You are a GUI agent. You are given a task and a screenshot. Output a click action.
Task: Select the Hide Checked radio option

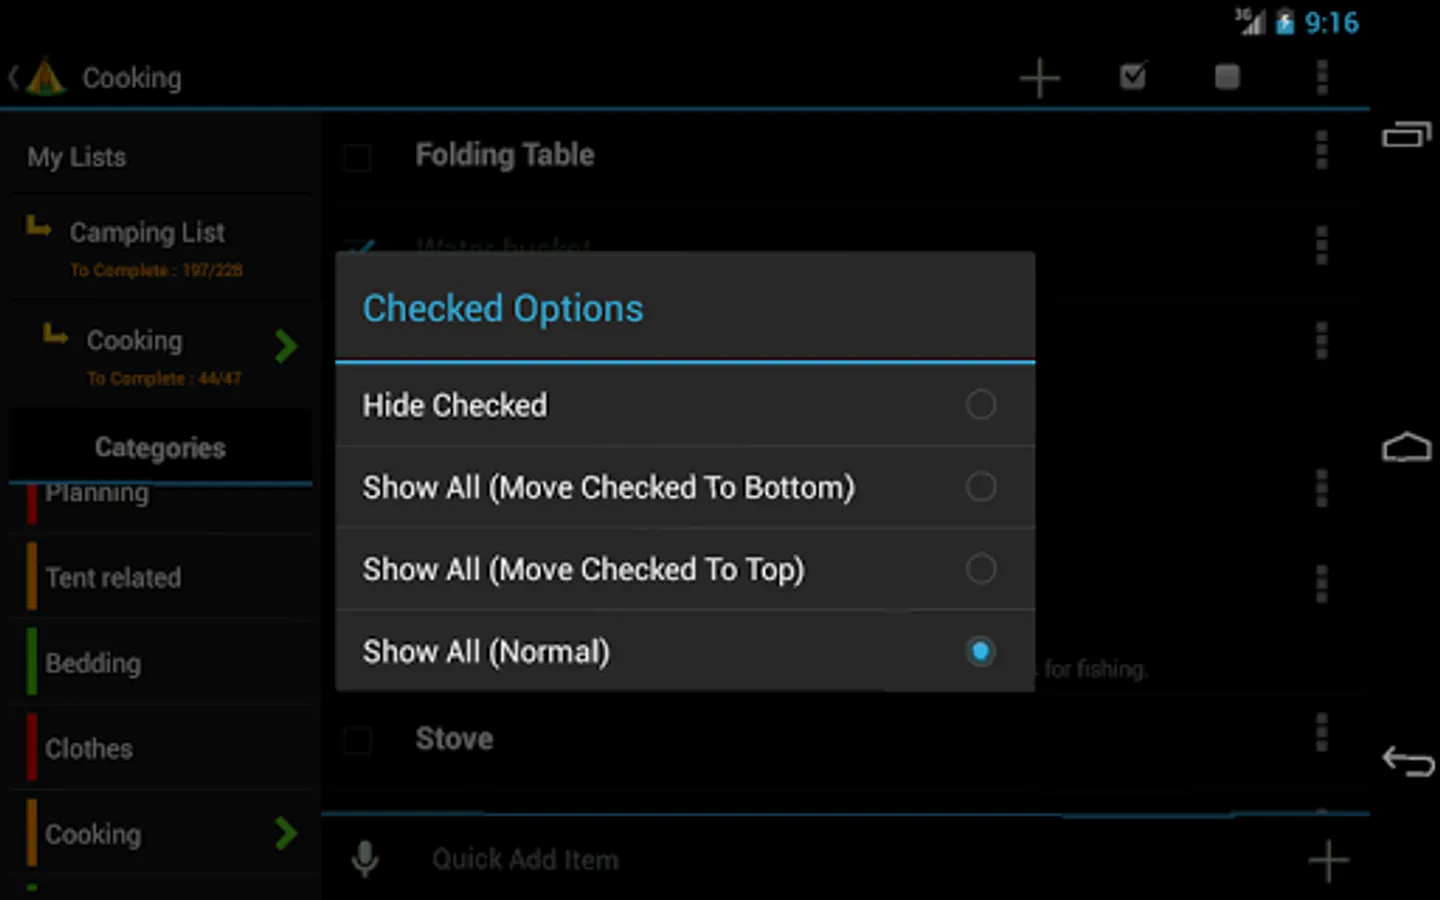click(x=980, y=405)
